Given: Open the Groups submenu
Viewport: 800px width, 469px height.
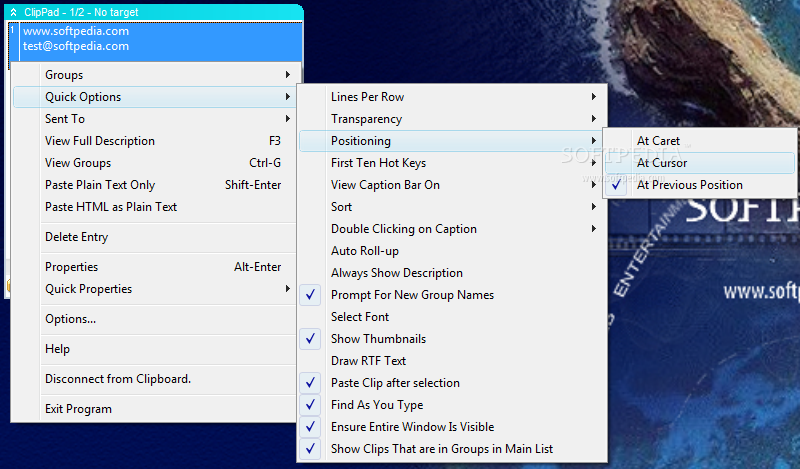Looking at the screenshot, I should (154, 75).
